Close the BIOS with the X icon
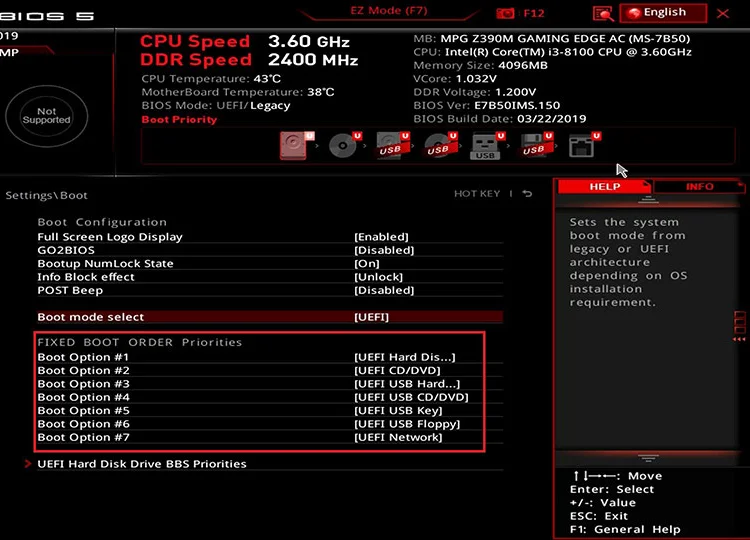This screenshot has height=540, width=750. [723, 13]
